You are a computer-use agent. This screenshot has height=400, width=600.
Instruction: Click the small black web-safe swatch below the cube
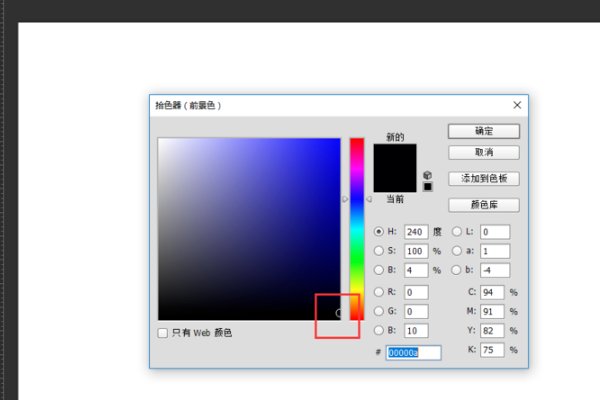(428, 186)
